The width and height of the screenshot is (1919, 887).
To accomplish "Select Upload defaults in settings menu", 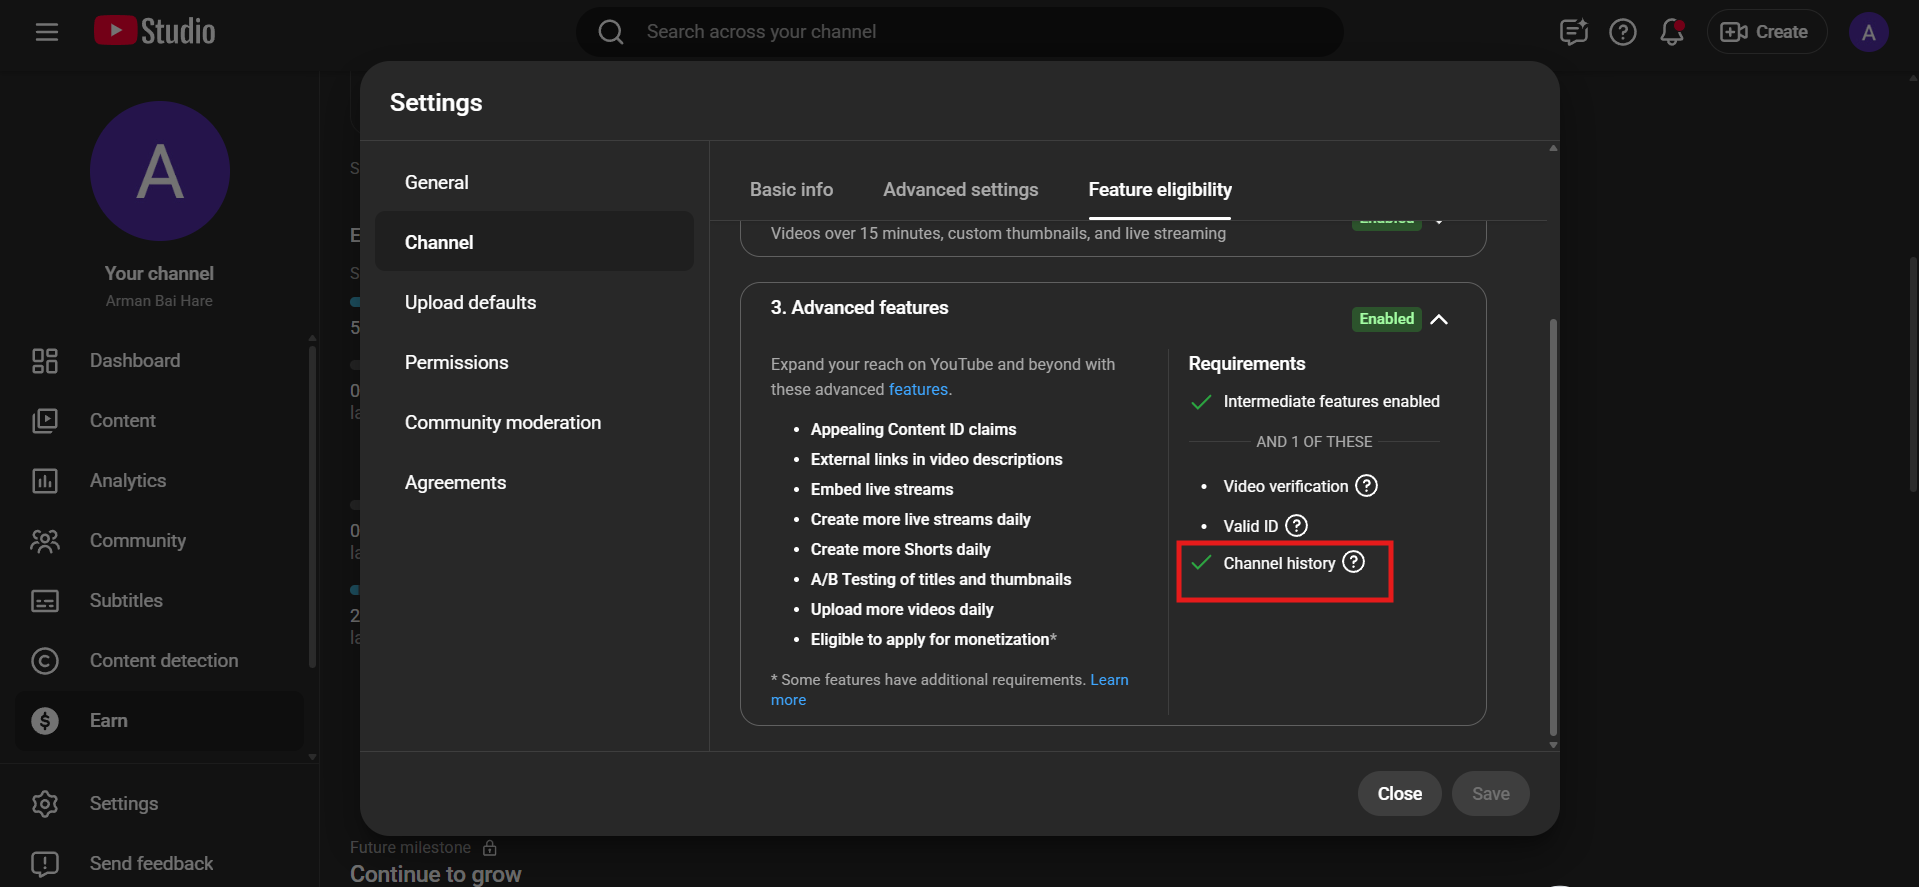I will [470, 303].
